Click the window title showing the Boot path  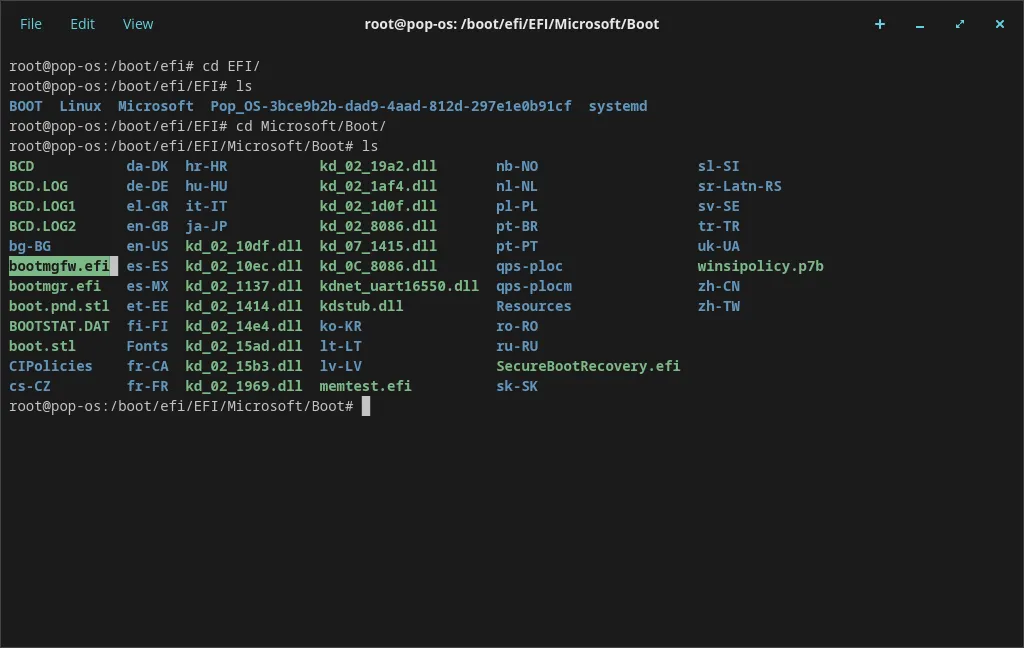(511, 24)
